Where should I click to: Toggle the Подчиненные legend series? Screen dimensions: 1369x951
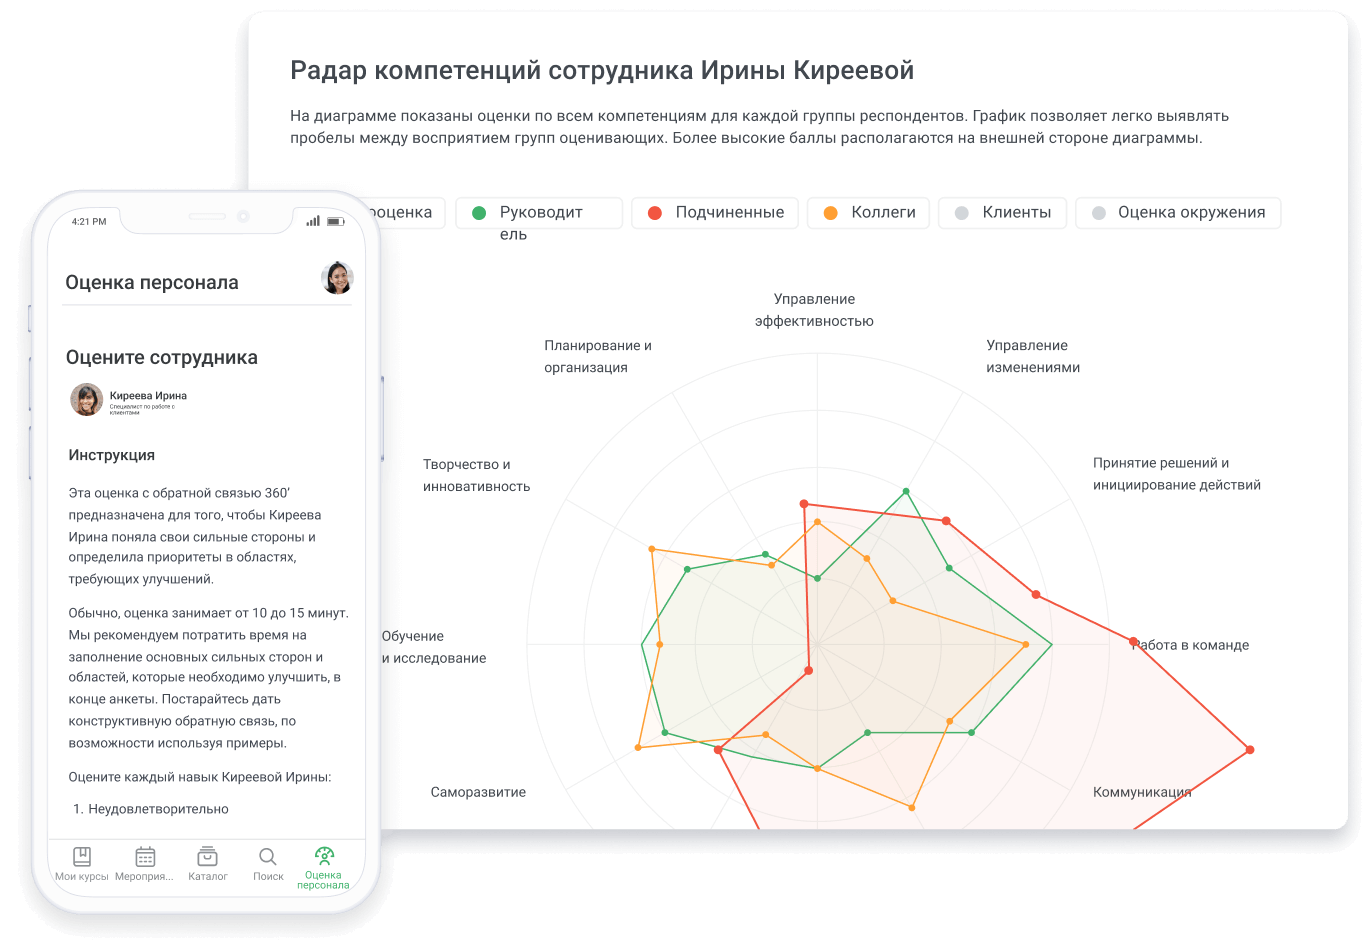[x=715, y=213]
